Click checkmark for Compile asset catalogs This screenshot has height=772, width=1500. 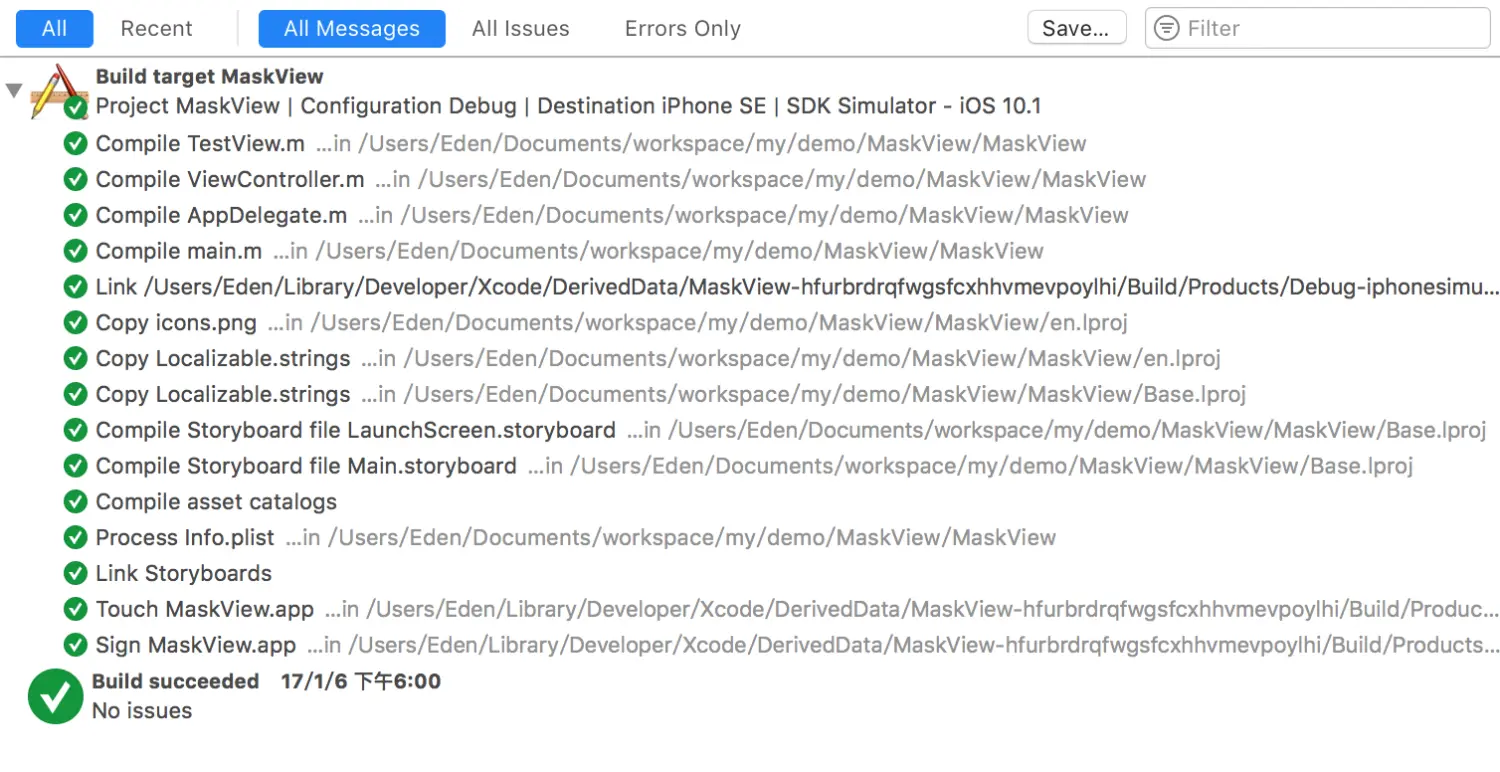coord(75,502)
